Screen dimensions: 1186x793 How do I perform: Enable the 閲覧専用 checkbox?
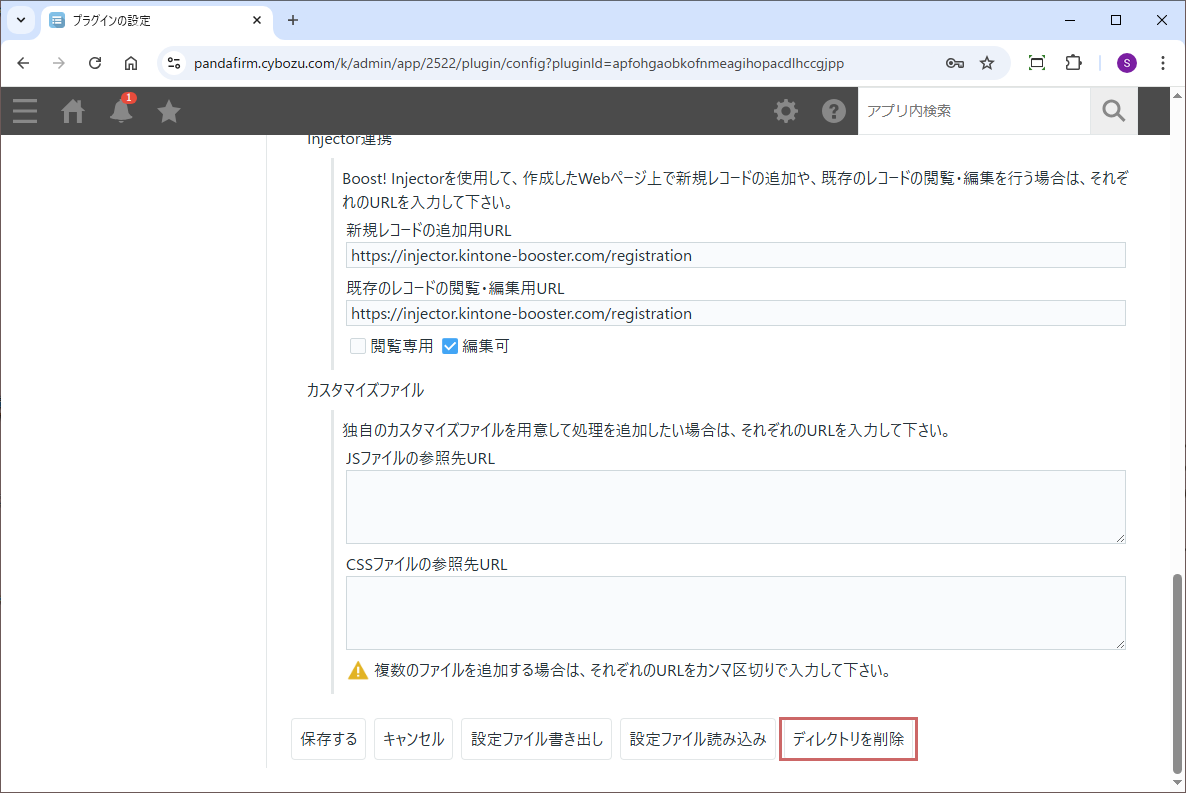coord(358,346)
